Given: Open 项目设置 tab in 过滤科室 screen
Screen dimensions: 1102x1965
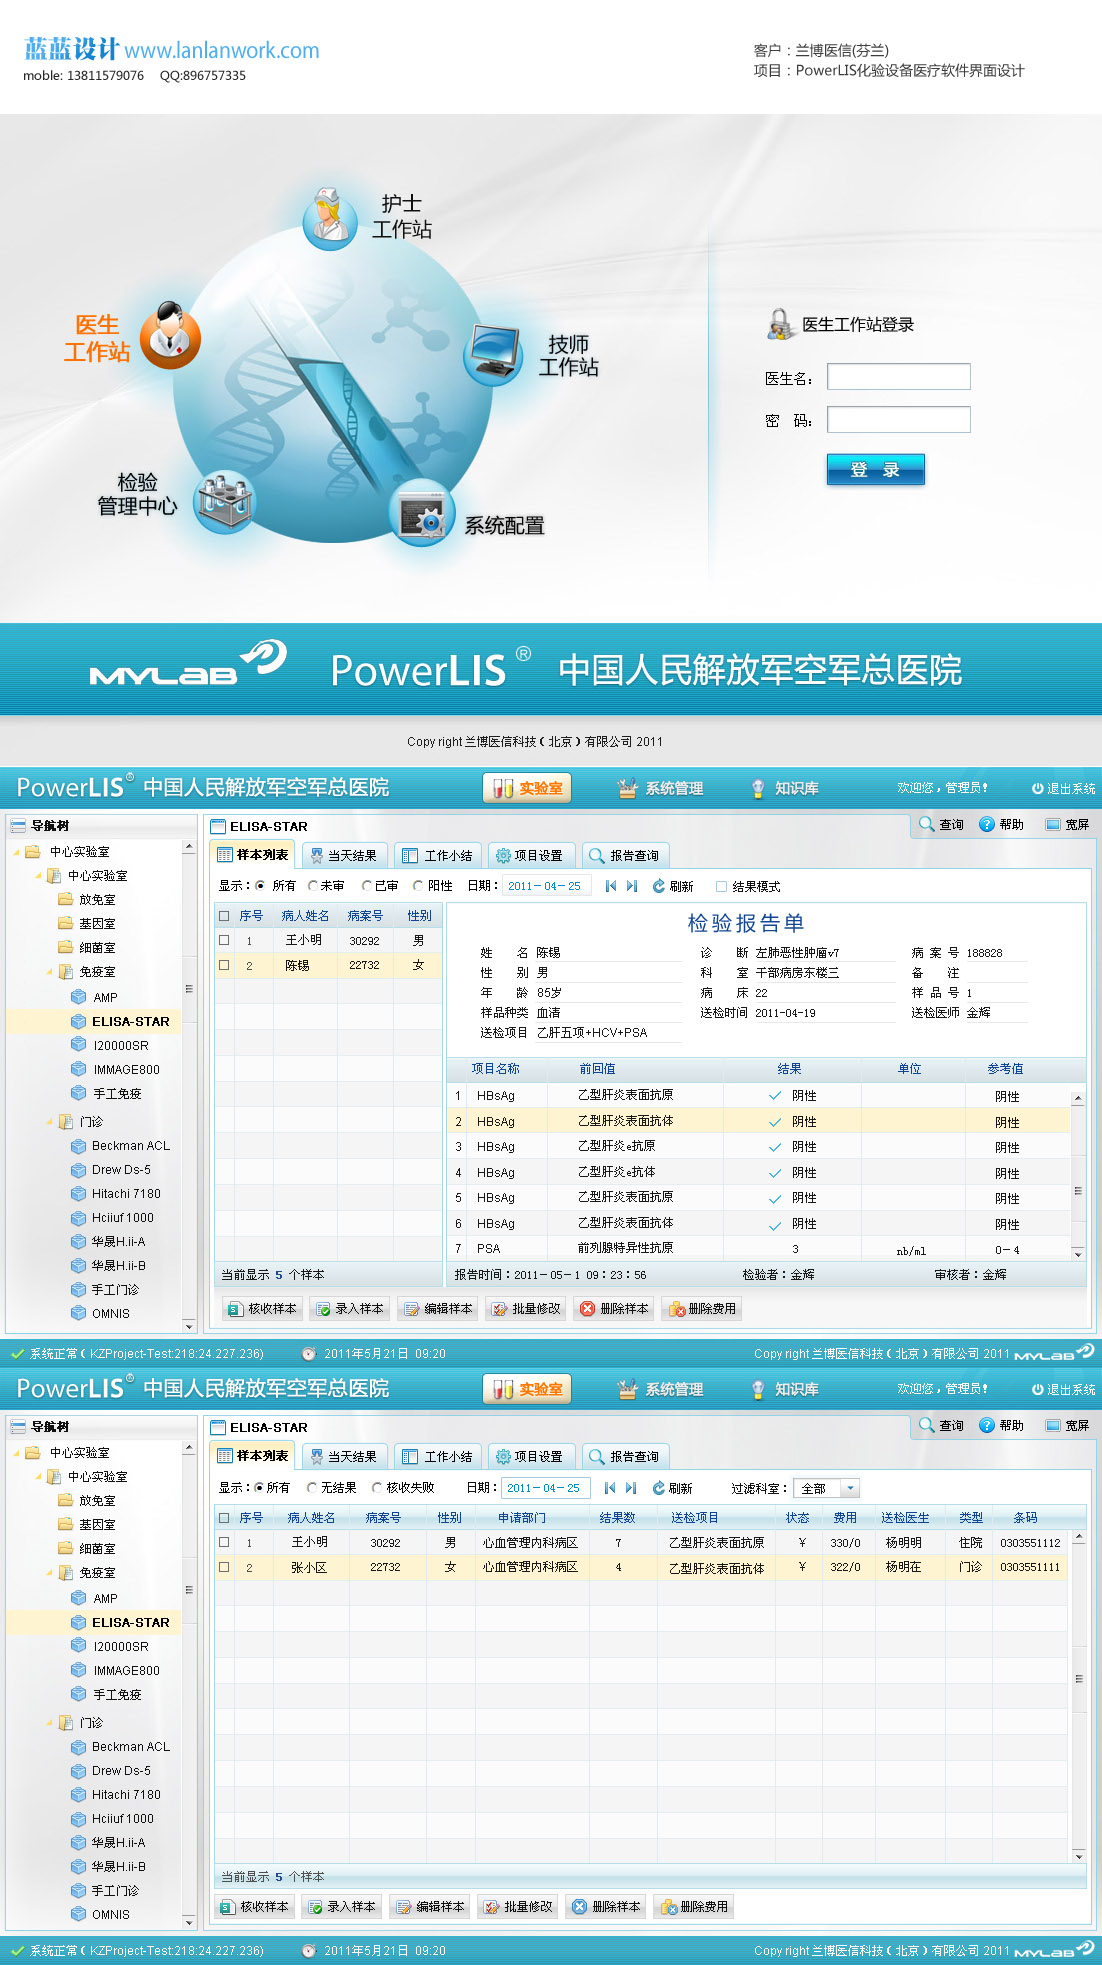Looking at the screenshot, I should pos(530,1457).
